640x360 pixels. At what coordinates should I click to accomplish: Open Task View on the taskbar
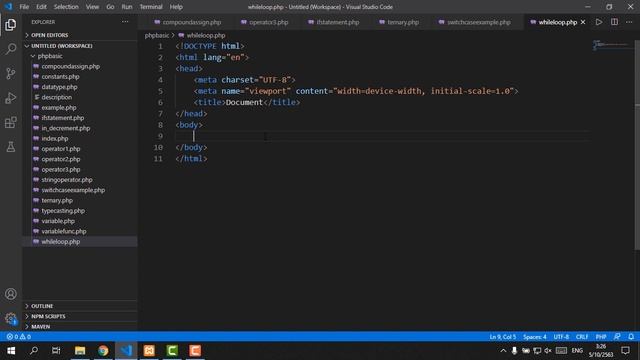click(56, 351)
